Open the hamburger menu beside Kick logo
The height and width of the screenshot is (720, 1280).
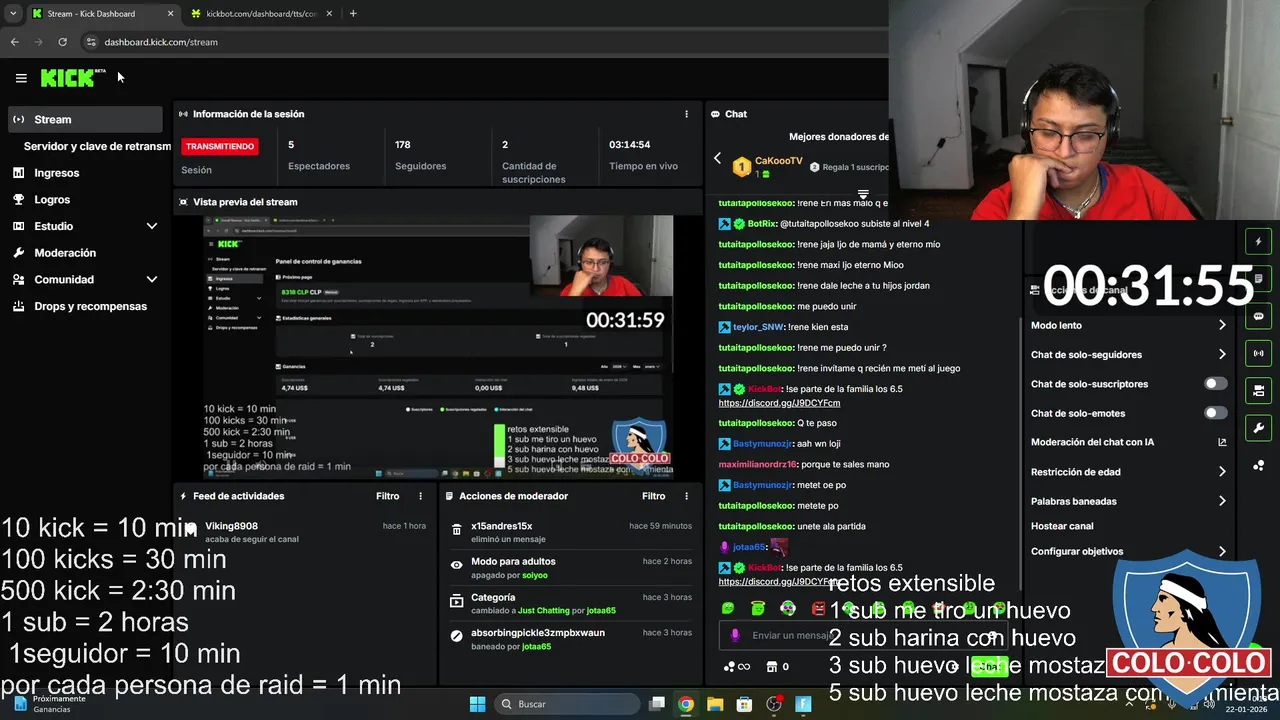click(x=21, y=78)
